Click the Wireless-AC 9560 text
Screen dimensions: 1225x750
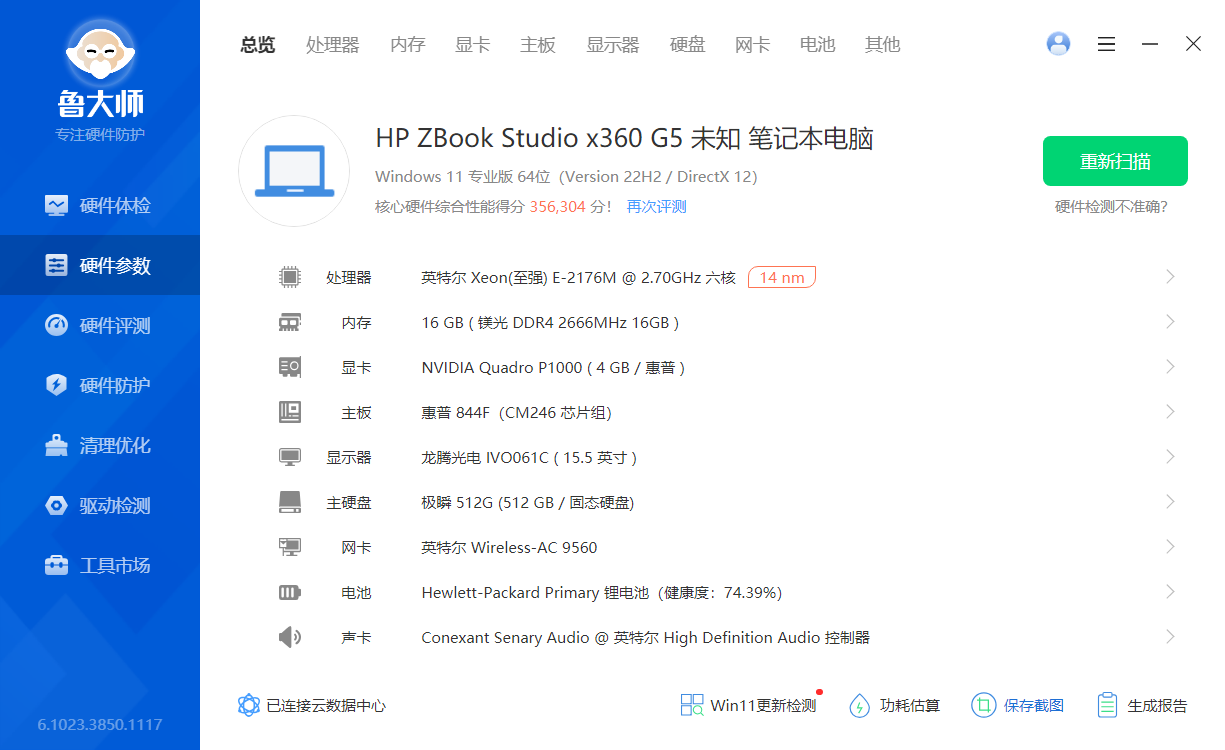click(509, 547)
